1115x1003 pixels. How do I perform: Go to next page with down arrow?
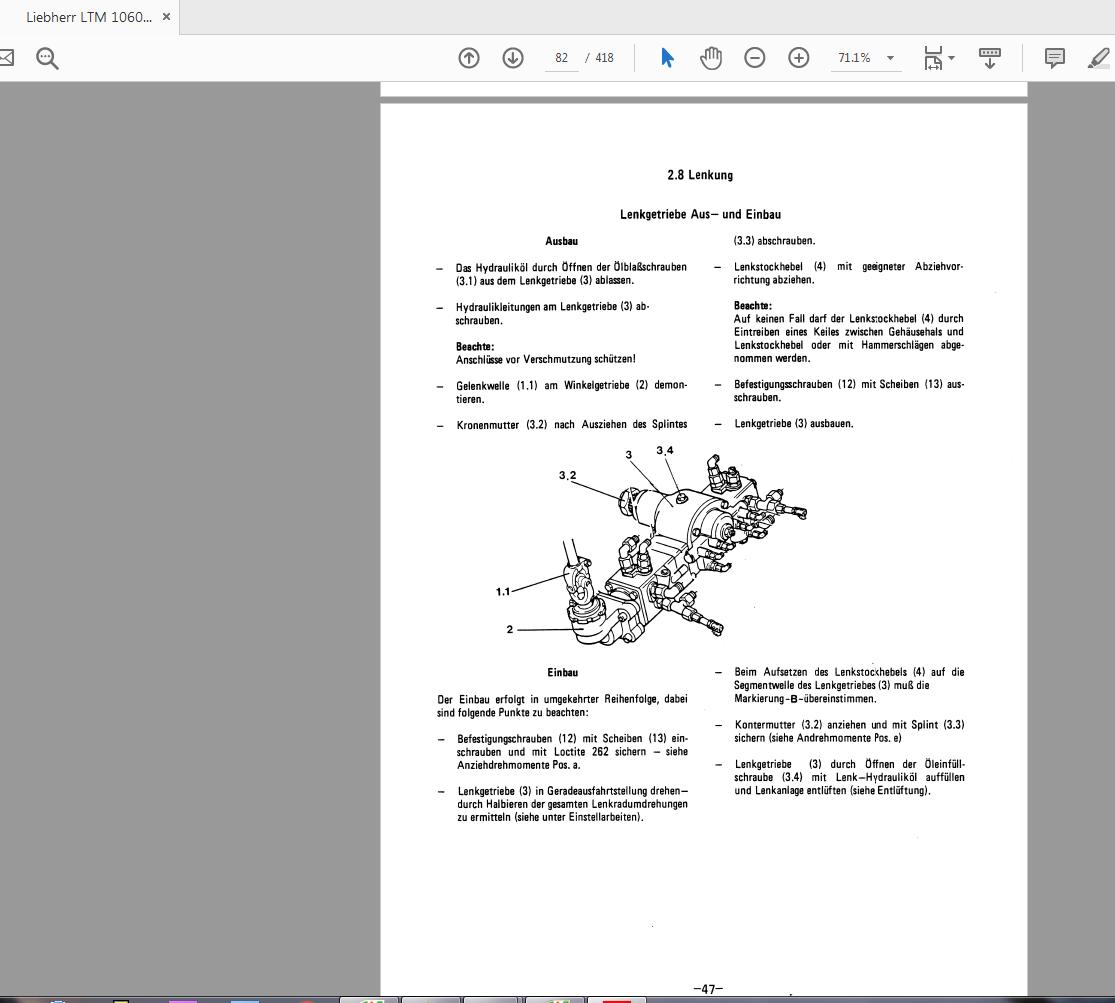tap(513, 58)
